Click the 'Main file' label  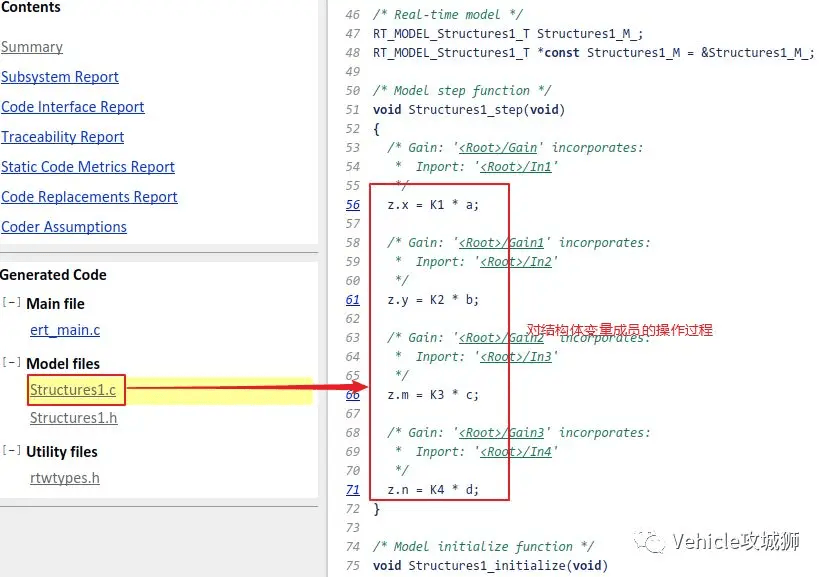[x=55, y=304]
